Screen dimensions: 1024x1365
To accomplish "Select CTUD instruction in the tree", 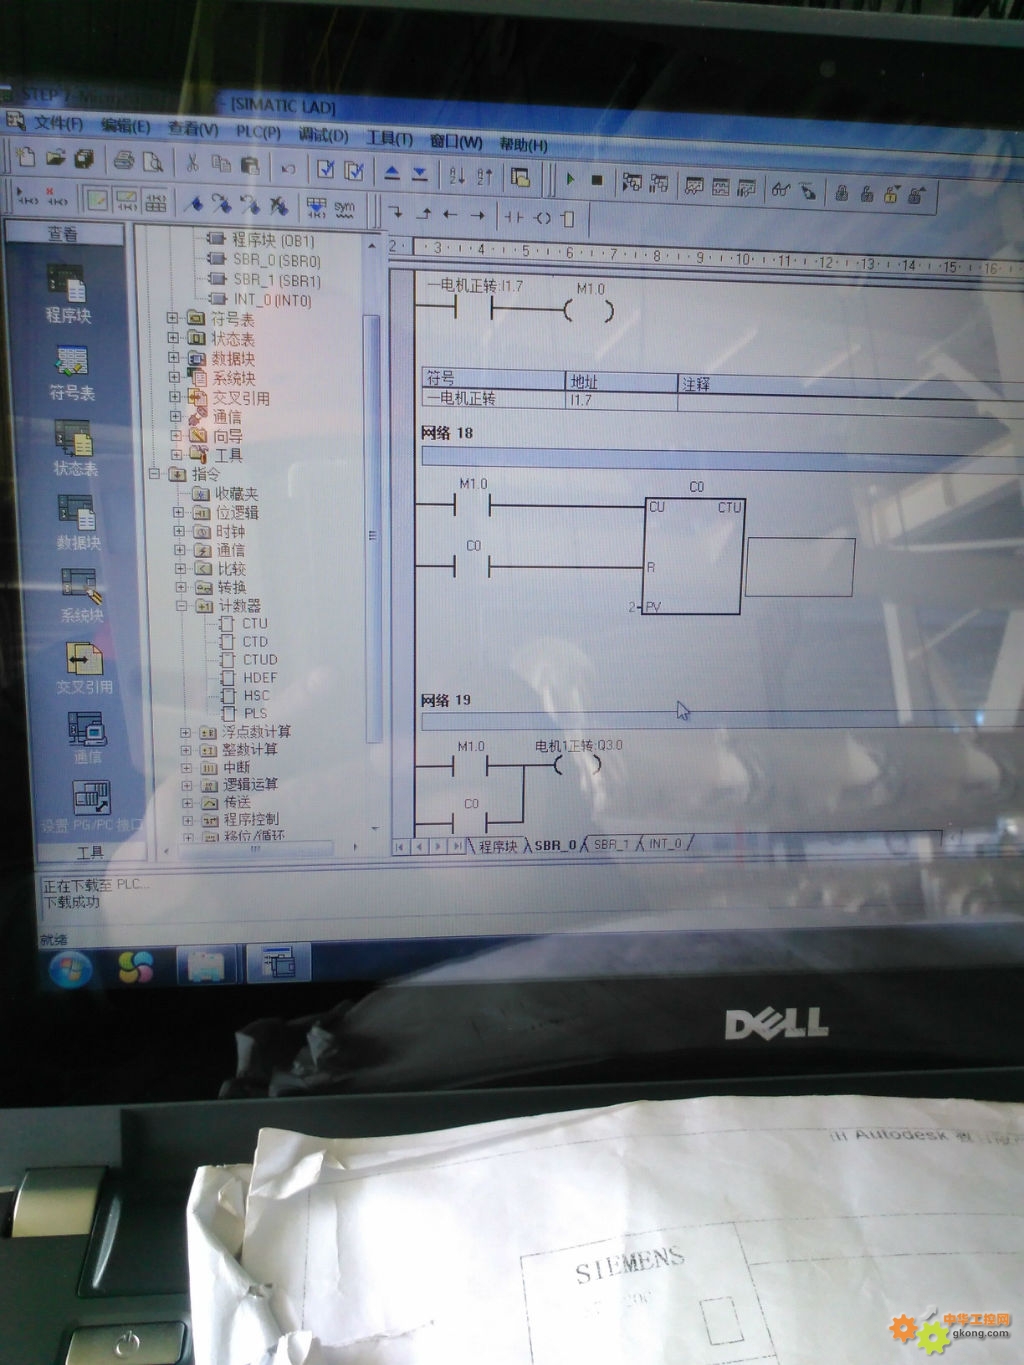I will [260, 659].
